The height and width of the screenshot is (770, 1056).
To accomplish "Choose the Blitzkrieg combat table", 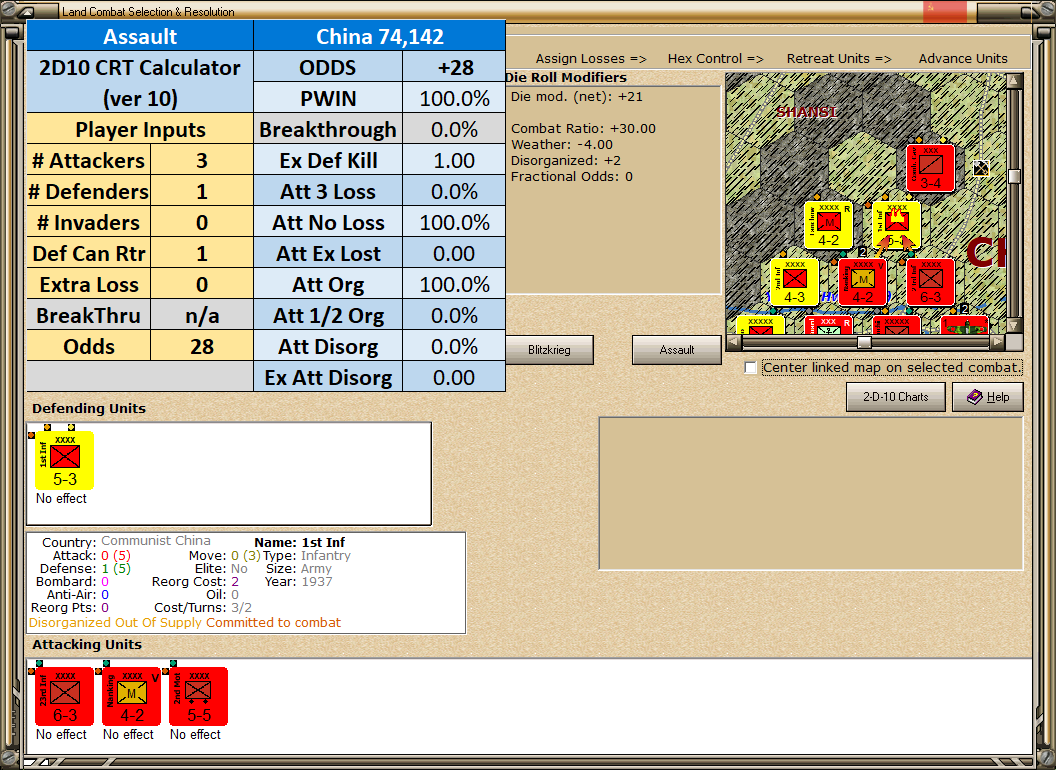I will tap(549, 350).
